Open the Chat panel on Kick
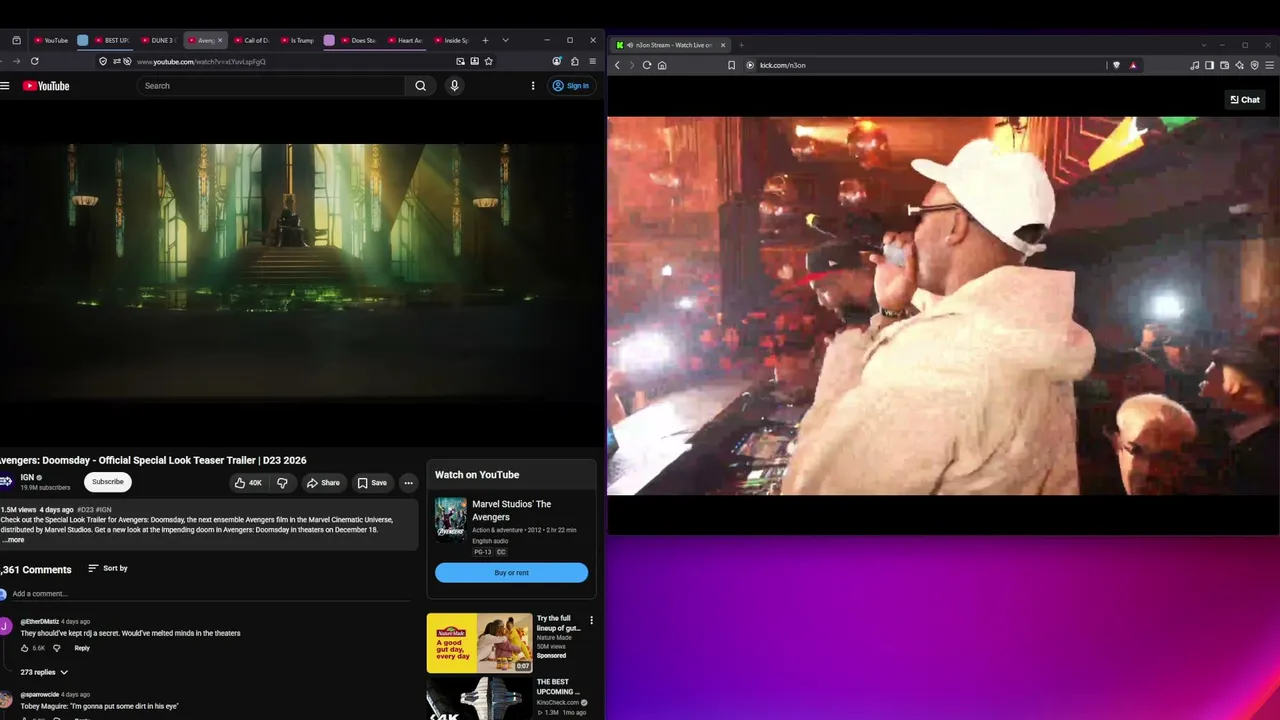The image size is (1280, 720). click(x=1245, y=100)
